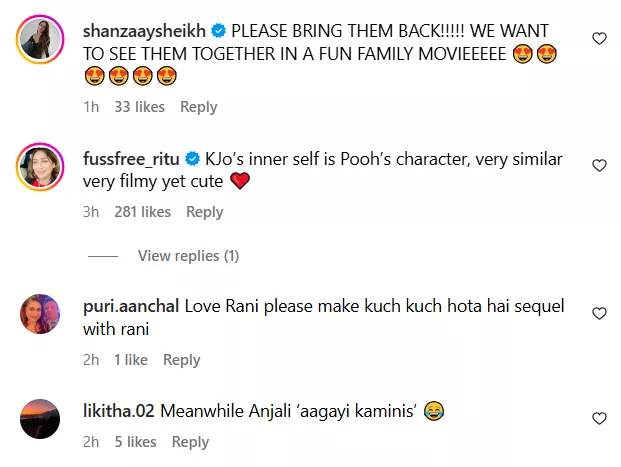Like shanzaaysheikh's comment with the heart
This screenshot has height=467, width=621.
point(599,39)
